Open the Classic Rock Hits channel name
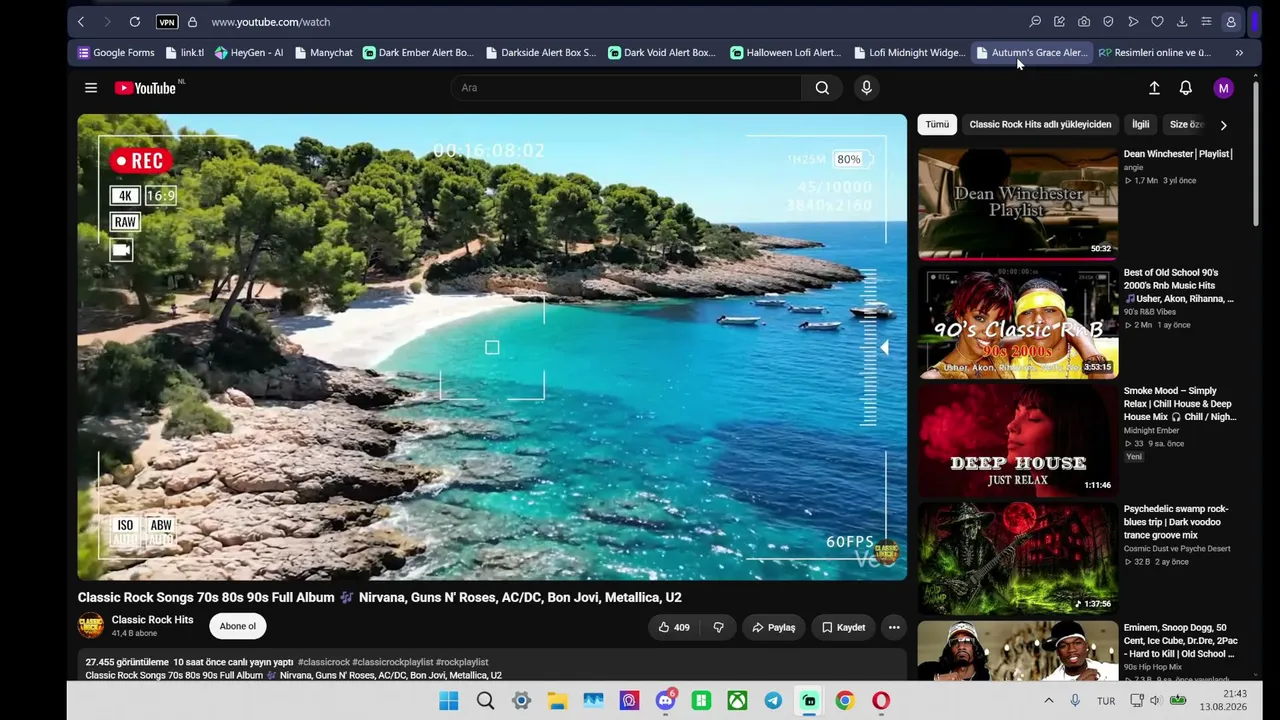Screen dimensions: 1280x720 point(153,620)
